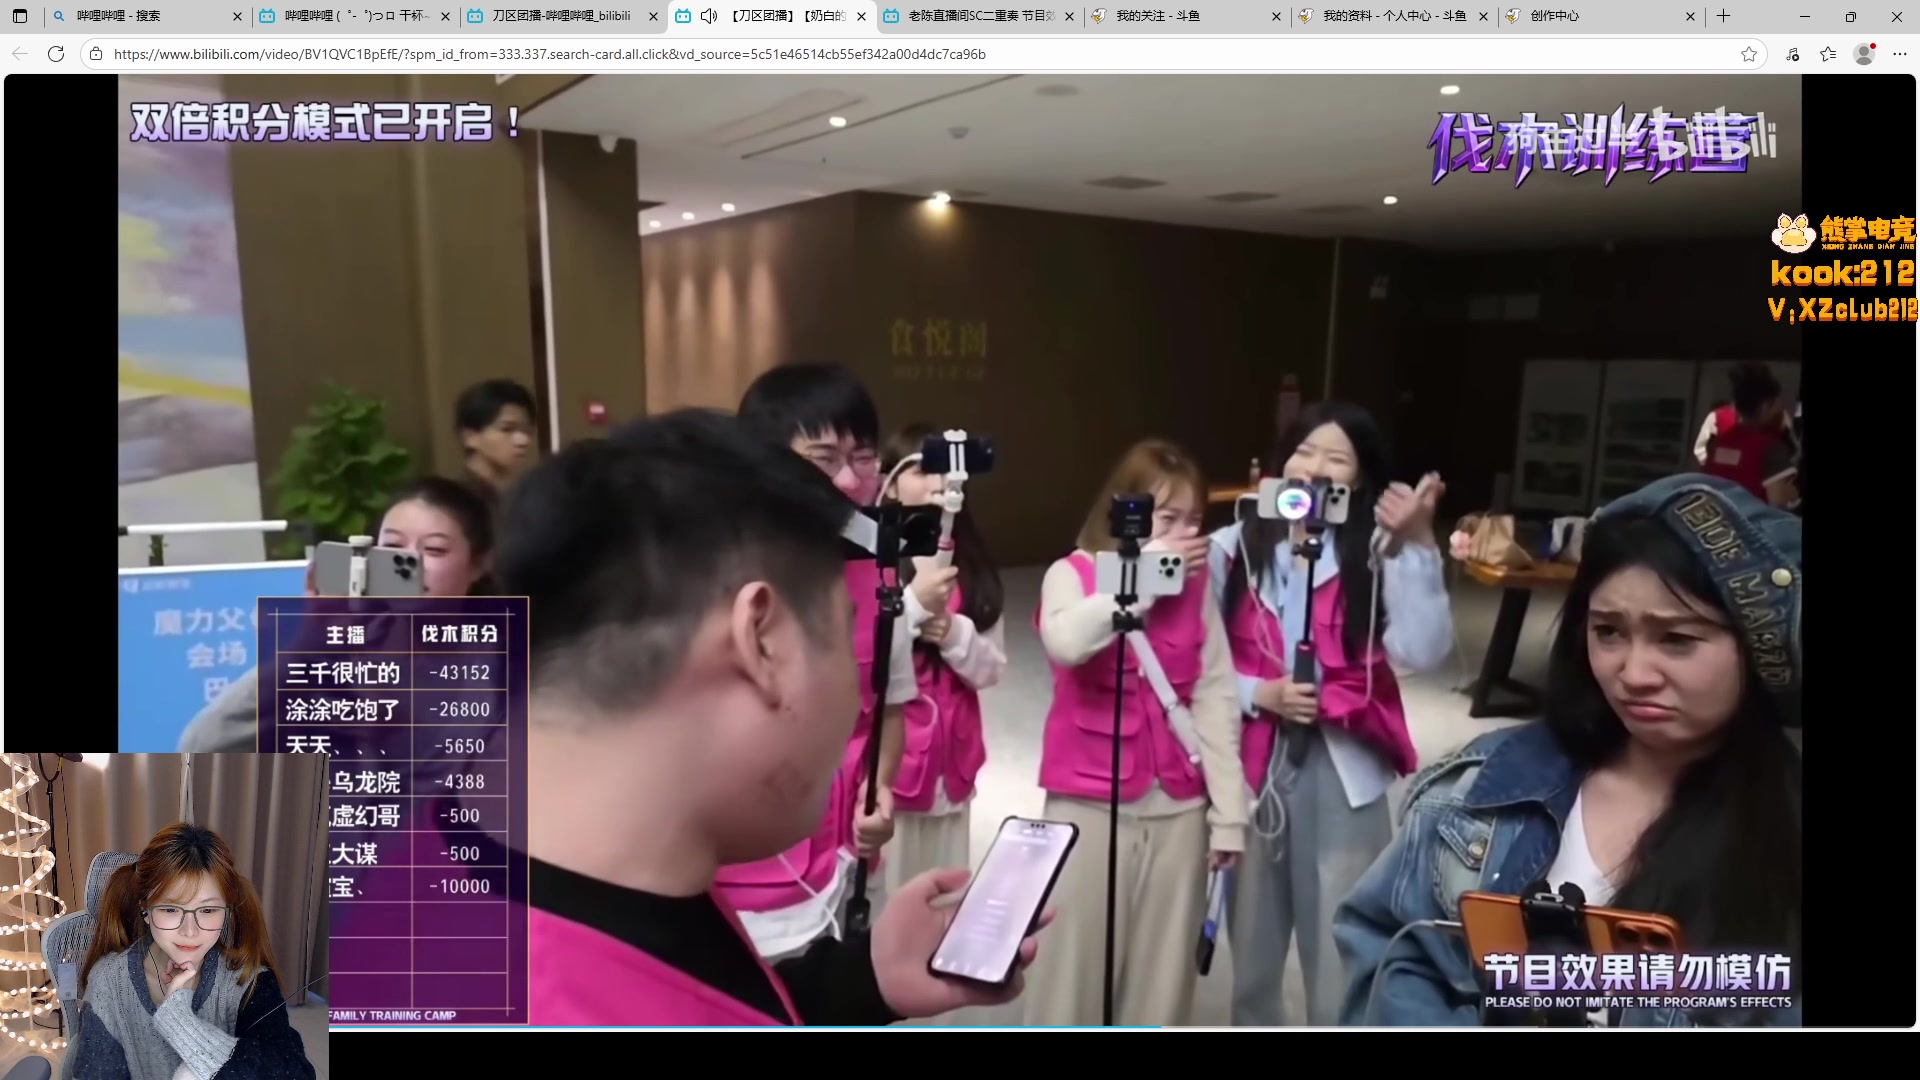Refresh the current page
This screenshot has height=1080, width=1920.
(56, 54)
